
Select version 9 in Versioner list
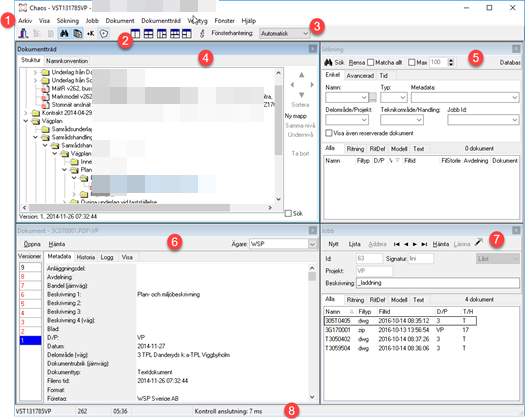tap(30, 267)
